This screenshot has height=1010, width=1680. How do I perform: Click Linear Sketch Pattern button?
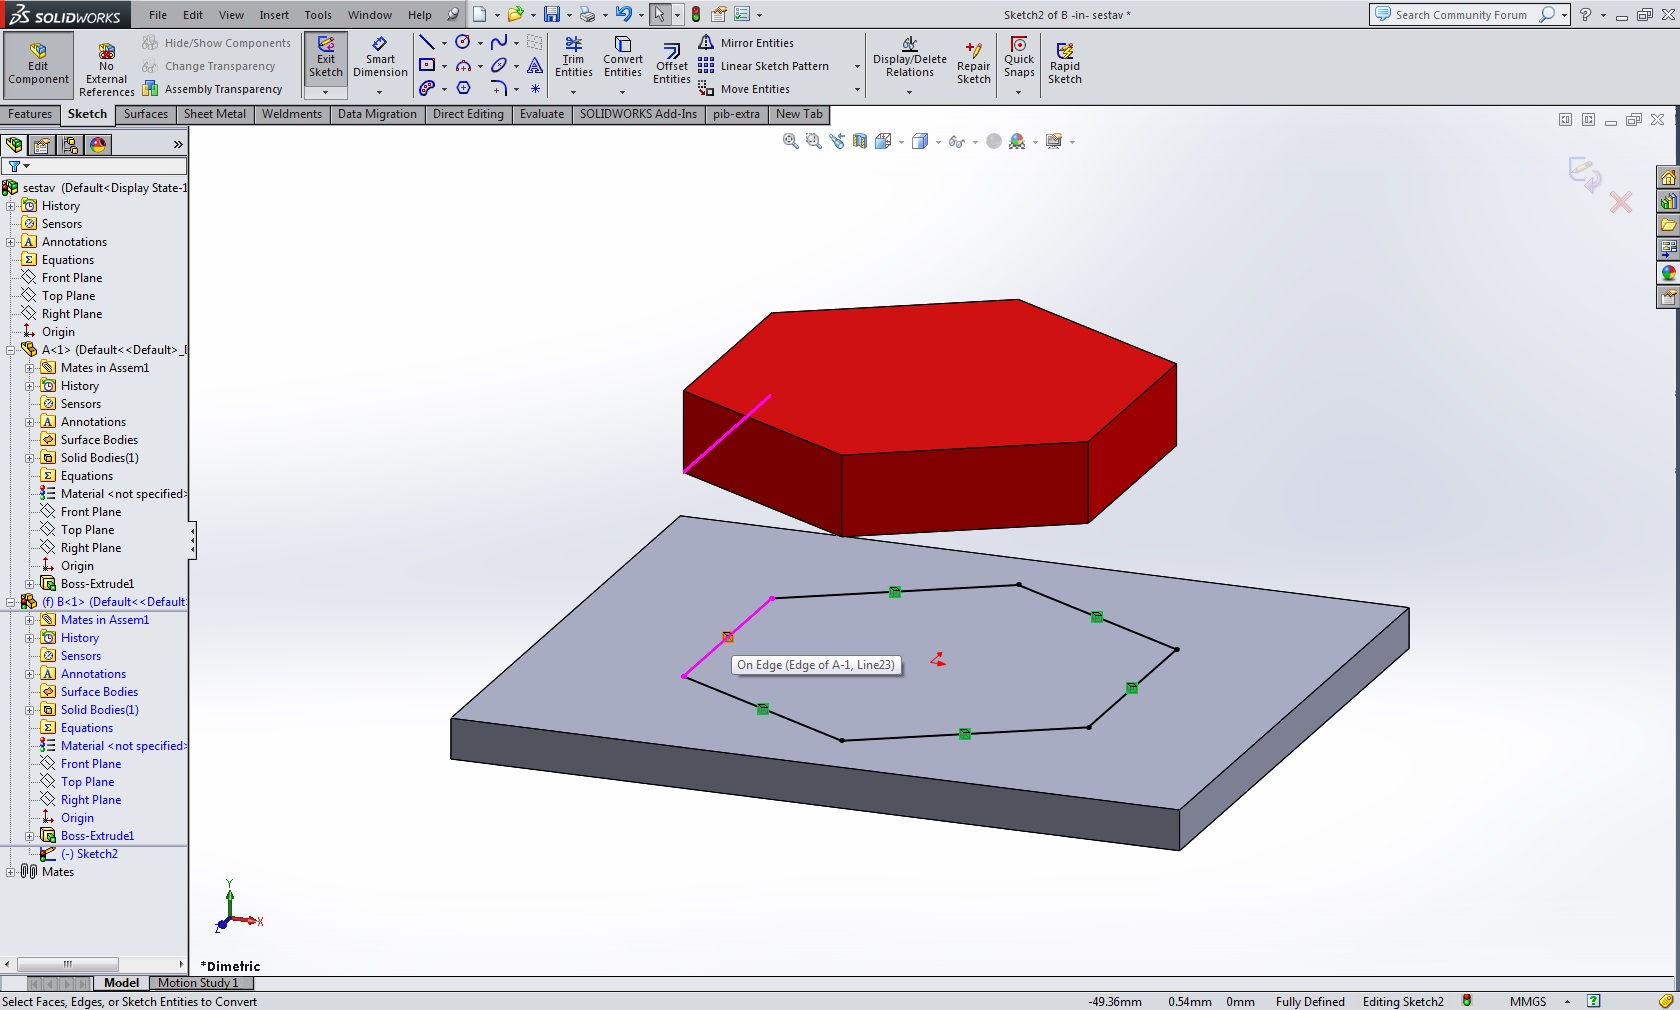pos(773,66)
